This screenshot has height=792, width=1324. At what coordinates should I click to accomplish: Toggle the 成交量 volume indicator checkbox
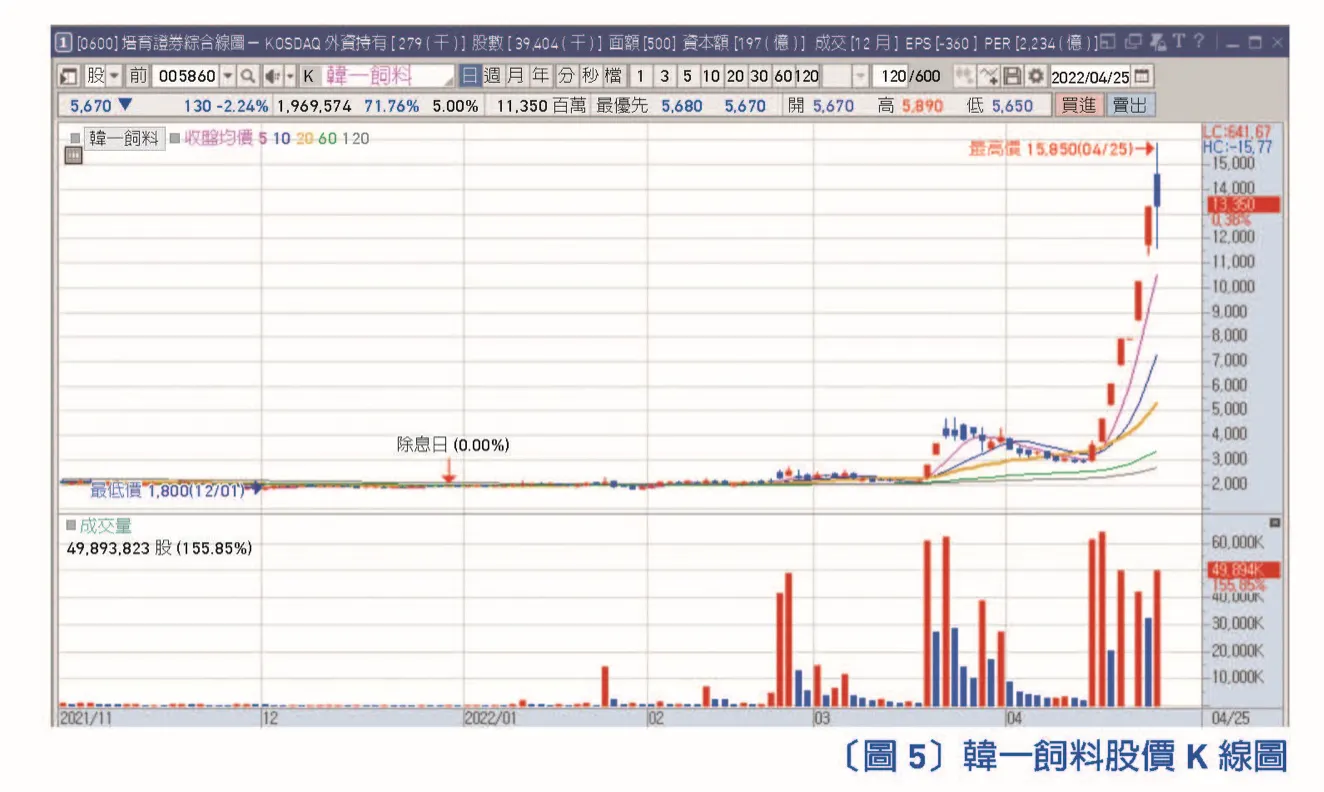pos(71,525)
